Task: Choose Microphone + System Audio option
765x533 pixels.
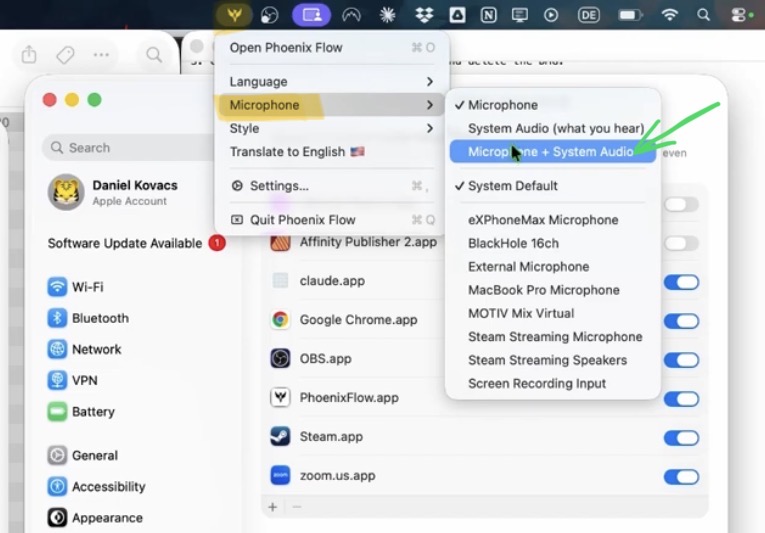Action: [x=553, y=152]
